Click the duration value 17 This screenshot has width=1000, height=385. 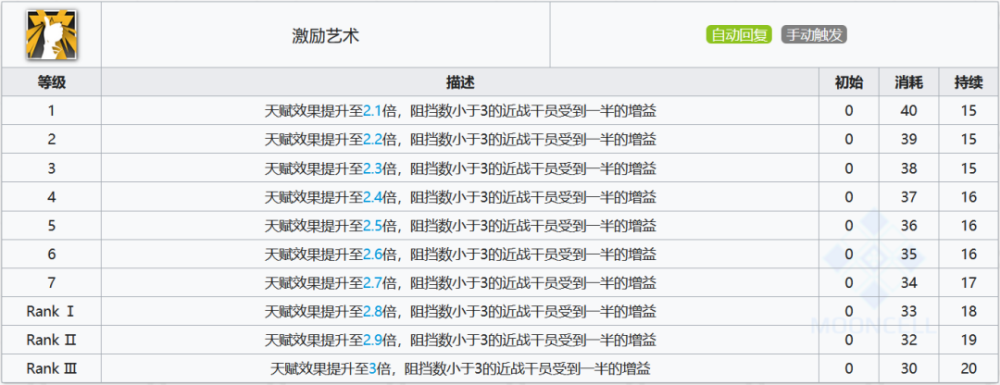point(969,283)
